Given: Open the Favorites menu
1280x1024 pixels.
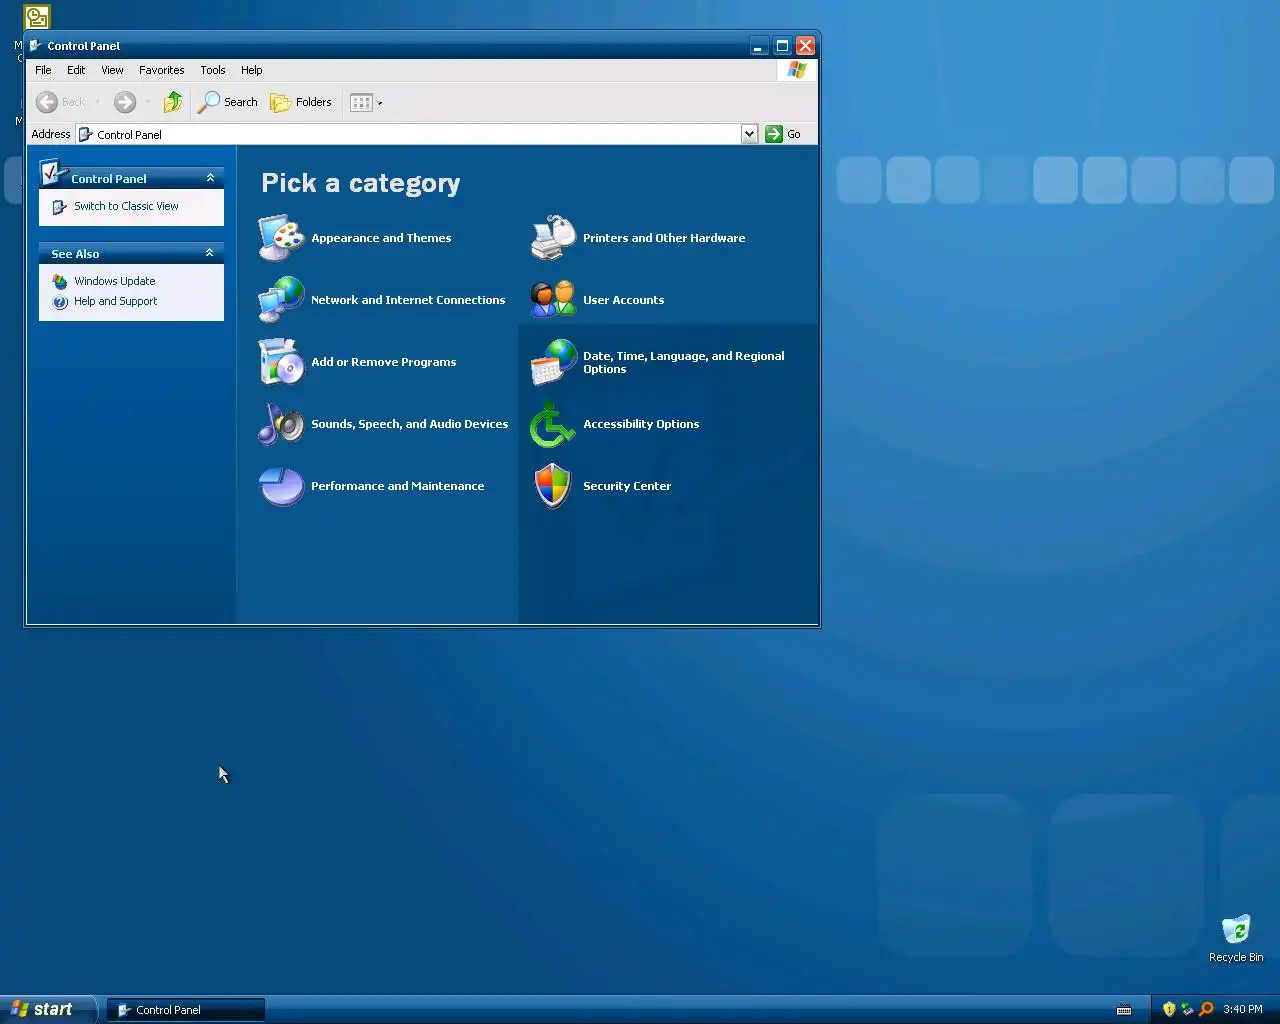Looking at the screenshot, I should [162, 70].
